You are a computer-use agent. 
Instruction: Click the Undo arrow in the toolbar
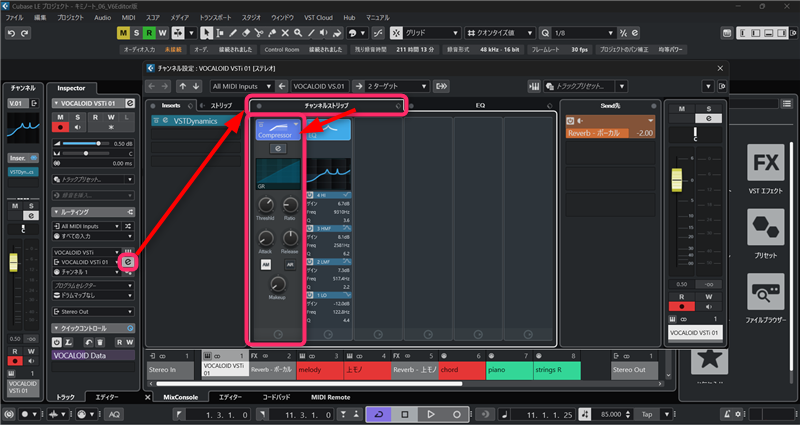[x=12, y=33]
